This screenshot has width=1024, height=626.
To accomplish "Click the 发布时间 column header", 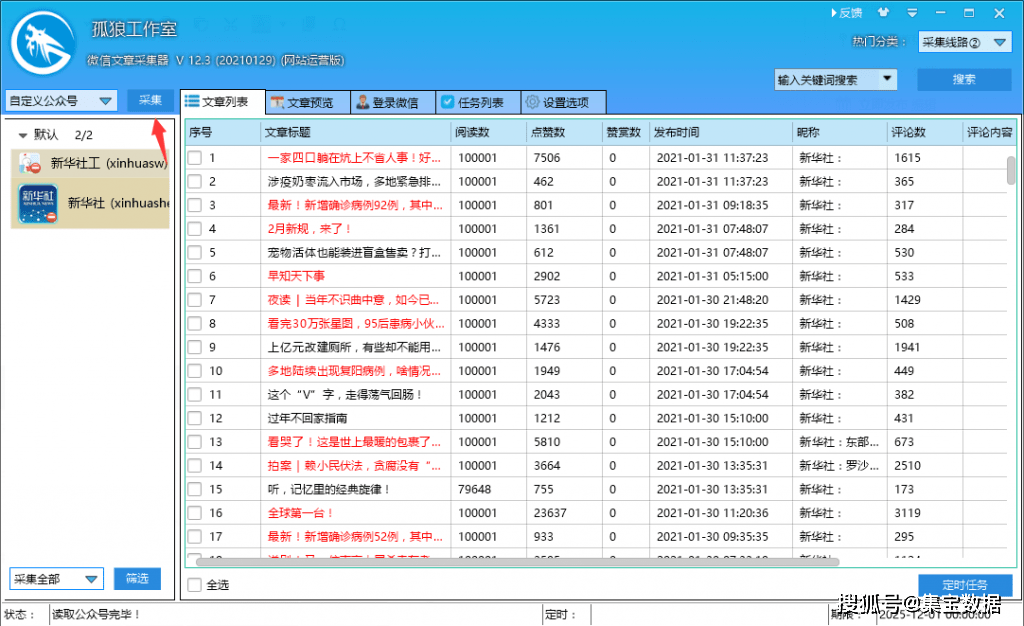I will pyautogui.click(x=721, y=133).
